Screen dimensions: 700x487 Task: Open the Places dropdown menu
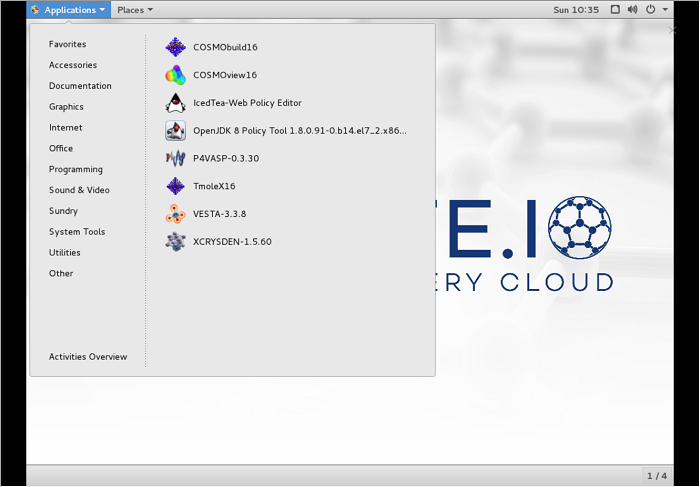[135, 10]
